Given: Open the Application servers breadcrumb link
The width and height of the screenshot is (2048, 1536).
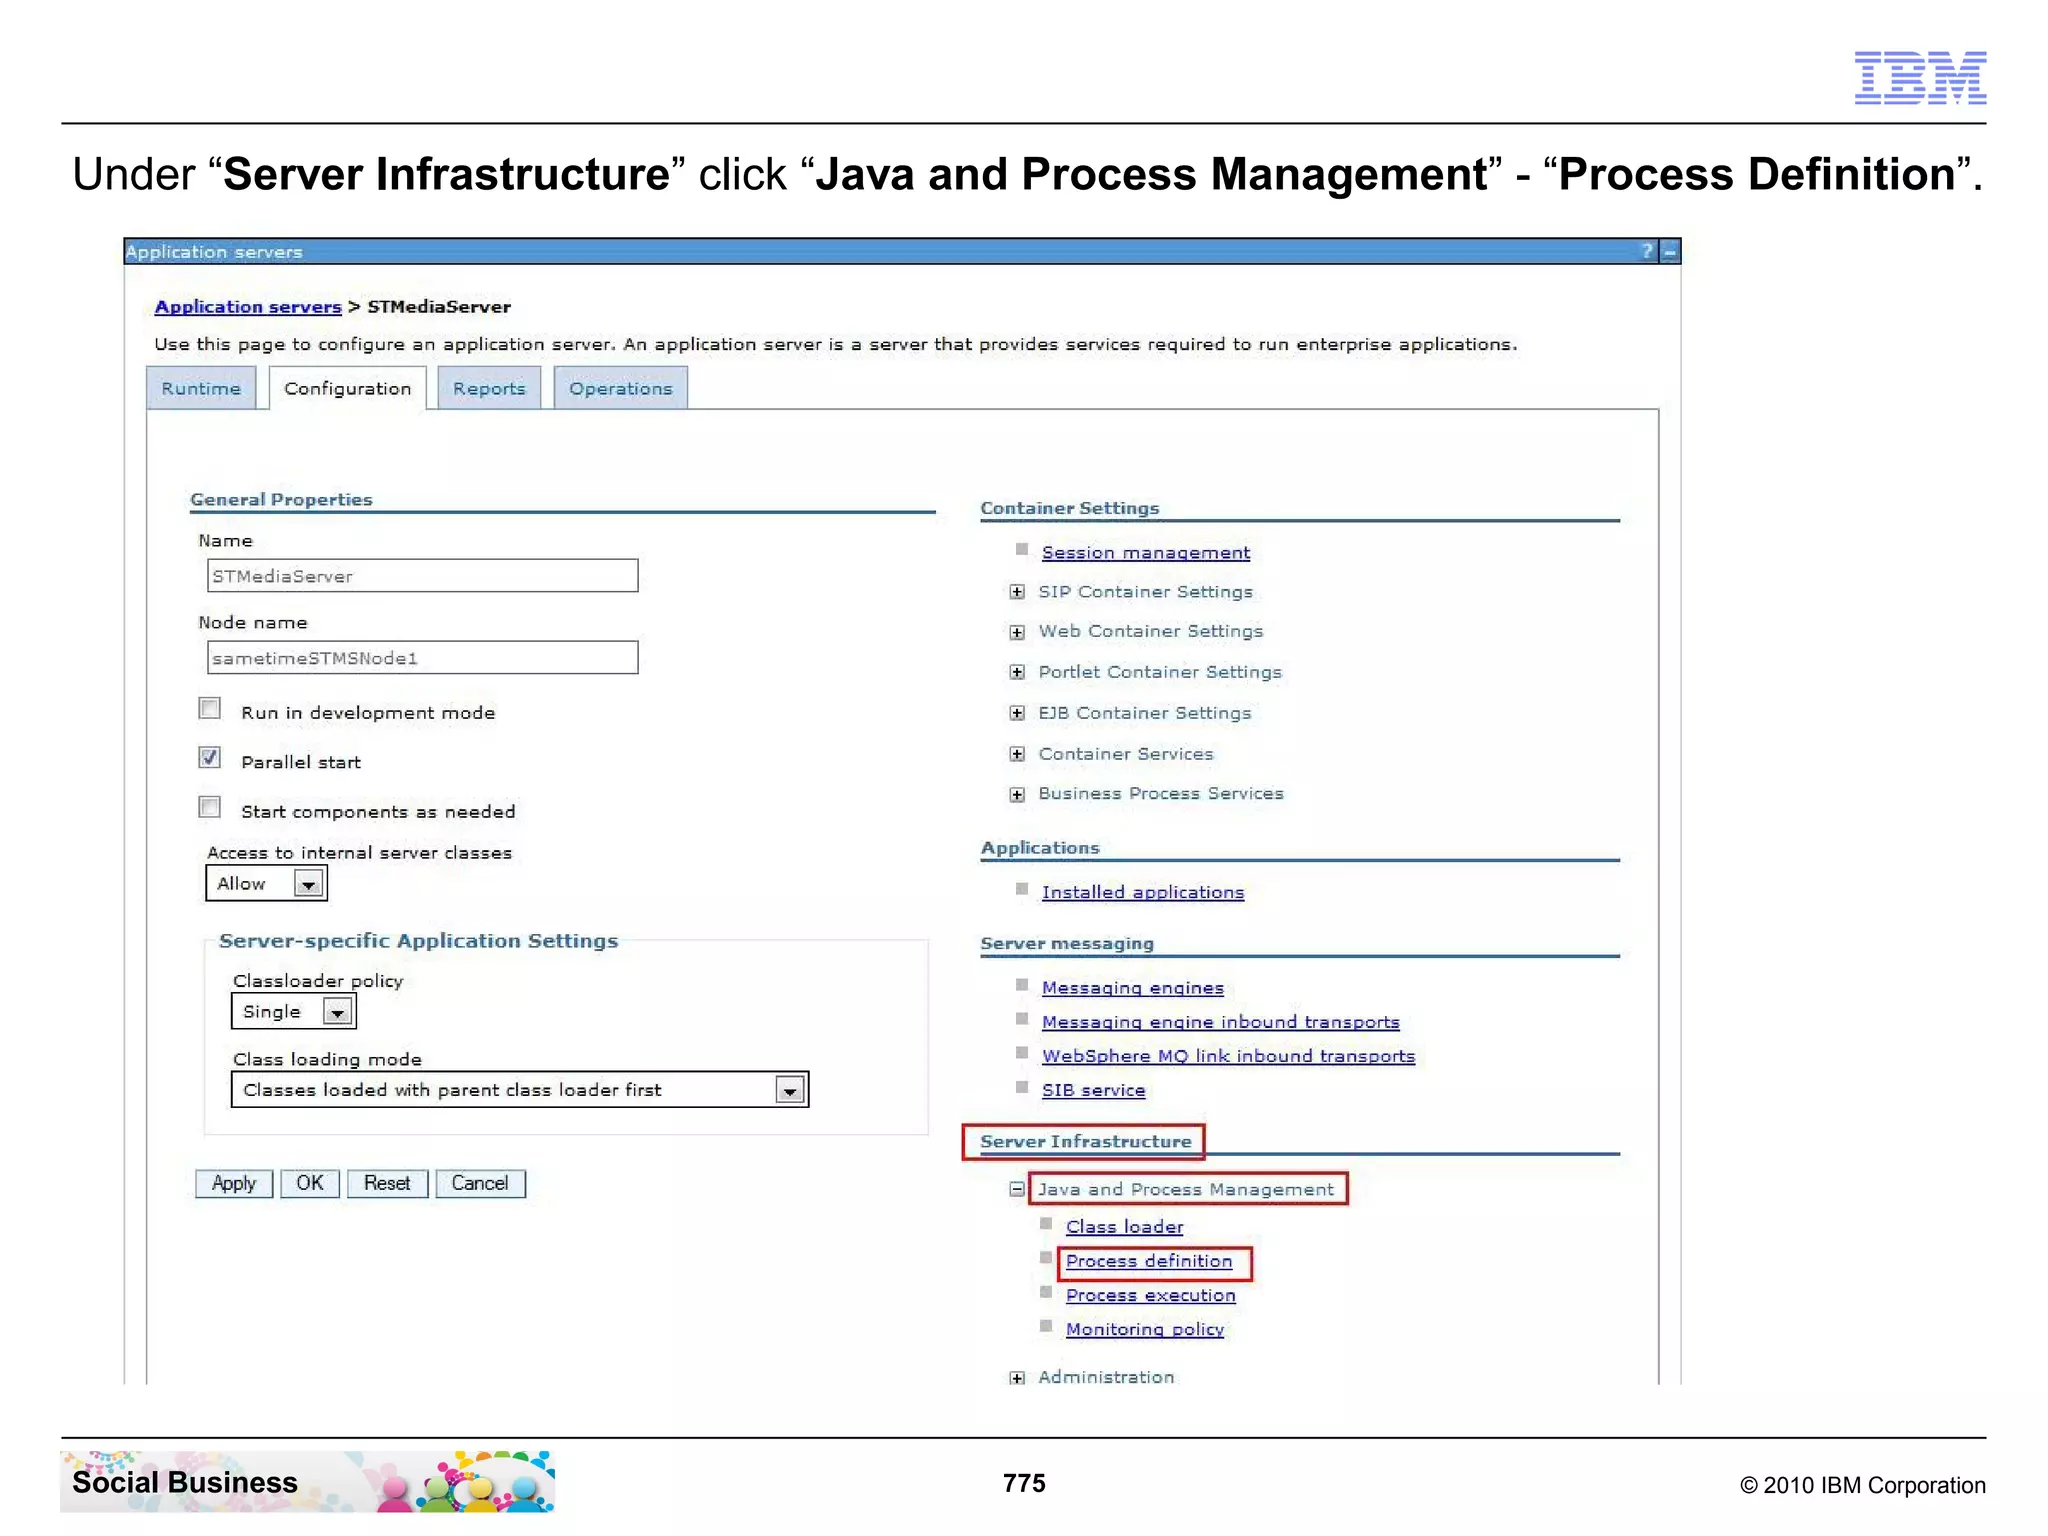Looking at the screenshot, I should click(248, 307).
